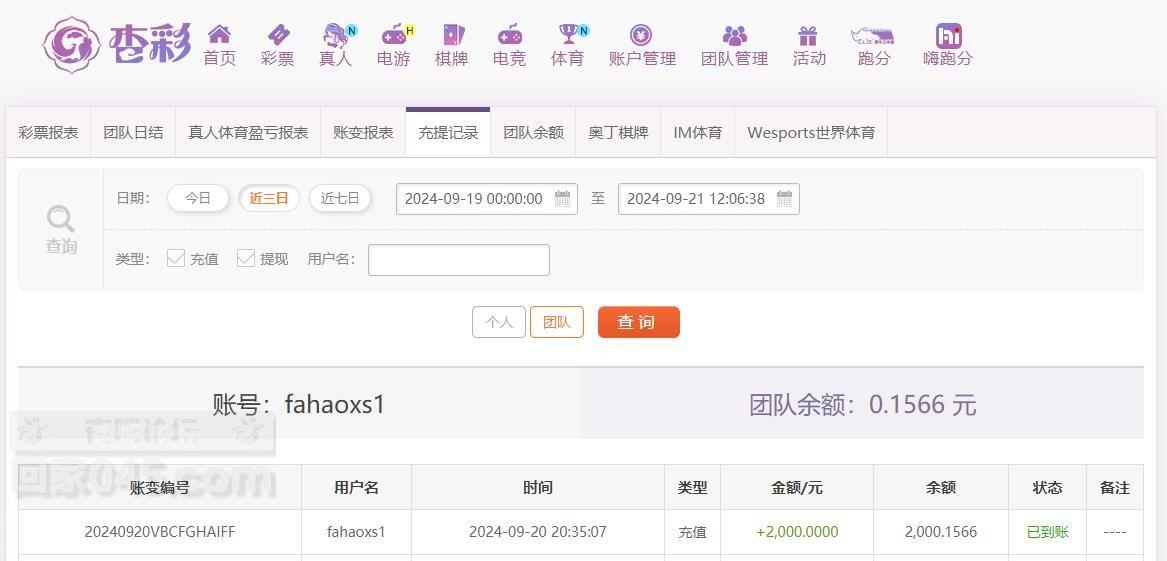Open 账户管理 yen coin icon
The height and width of the screenshot is (561, 1167).
[x=641, y=34]
